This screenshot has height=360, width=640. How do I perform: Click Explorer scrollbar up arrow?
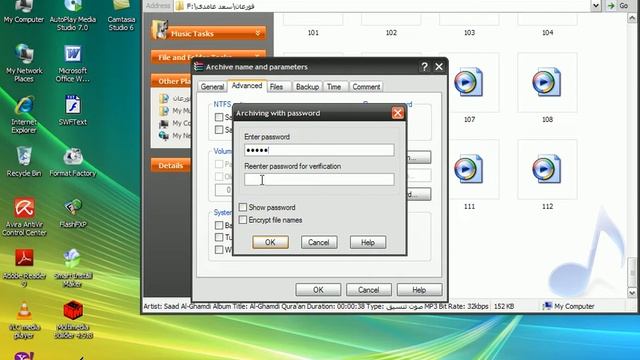tap(632, 18)
